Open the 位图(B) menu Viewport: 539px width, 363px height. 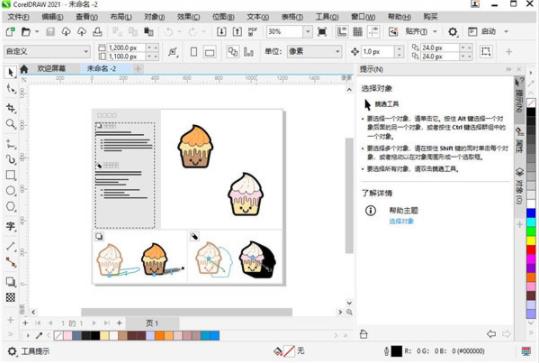point(223,17)
